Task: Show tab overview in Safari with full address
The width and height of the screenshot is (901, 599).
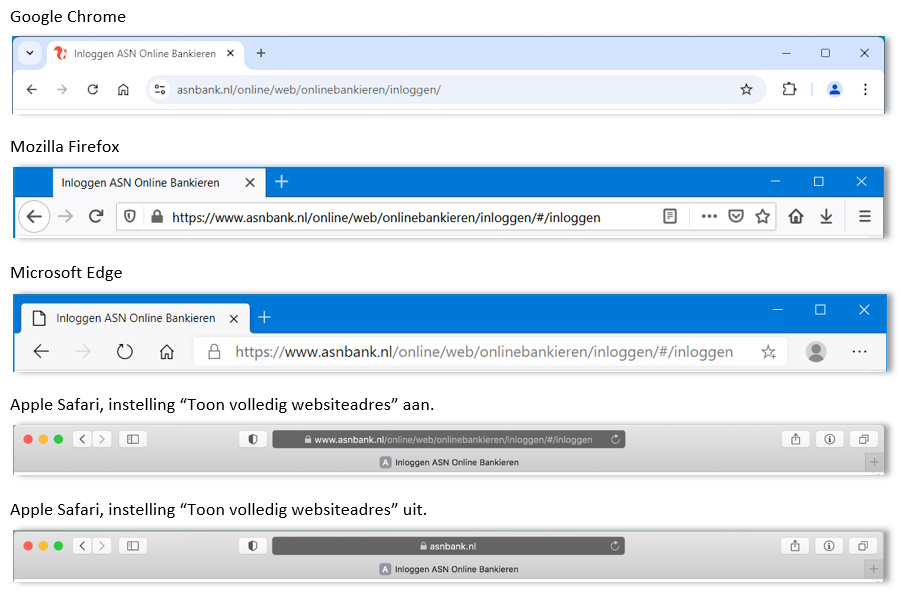Action: (863, 439)
